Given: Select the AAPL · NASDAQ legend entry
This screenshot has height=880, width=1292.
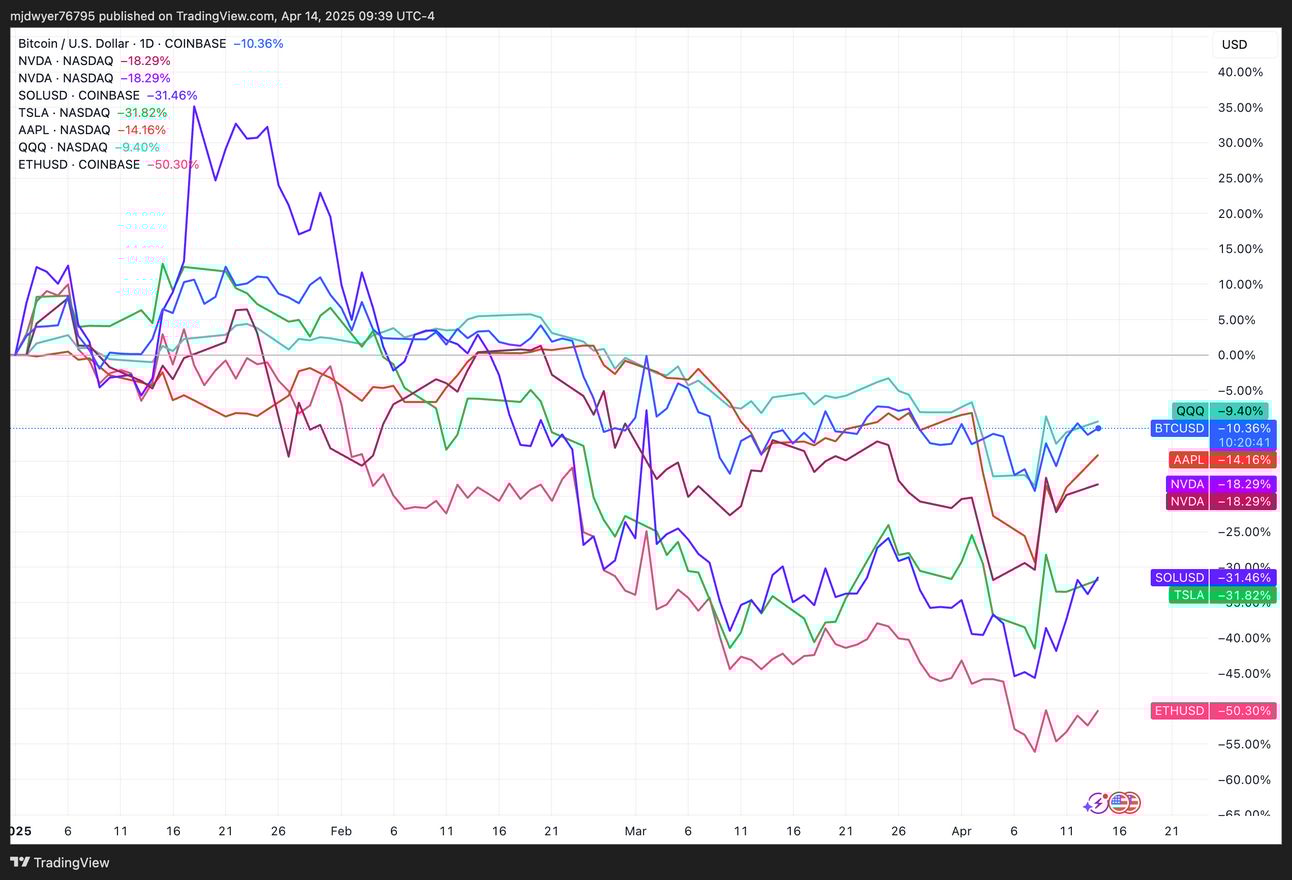Looking at the screenshot, I should (x=92, y=130).
